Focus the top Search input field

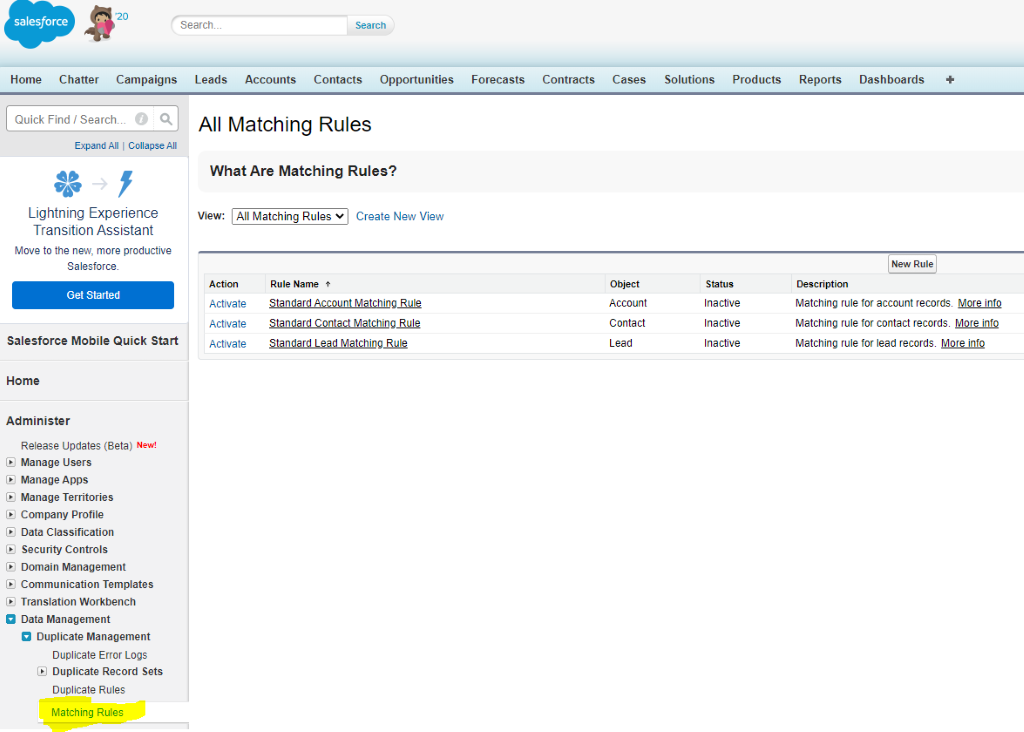tap(259, 25)
